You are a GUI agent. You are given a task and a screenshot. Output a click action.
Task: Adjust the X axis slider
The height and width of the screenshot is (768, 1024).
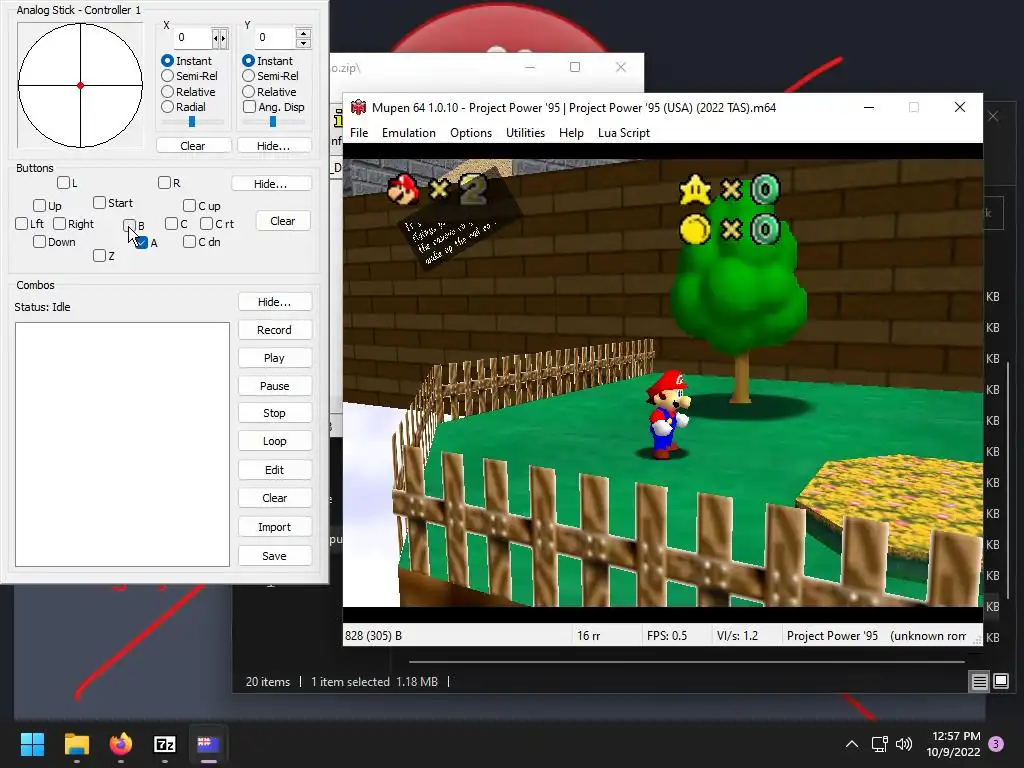pos(192,122)
